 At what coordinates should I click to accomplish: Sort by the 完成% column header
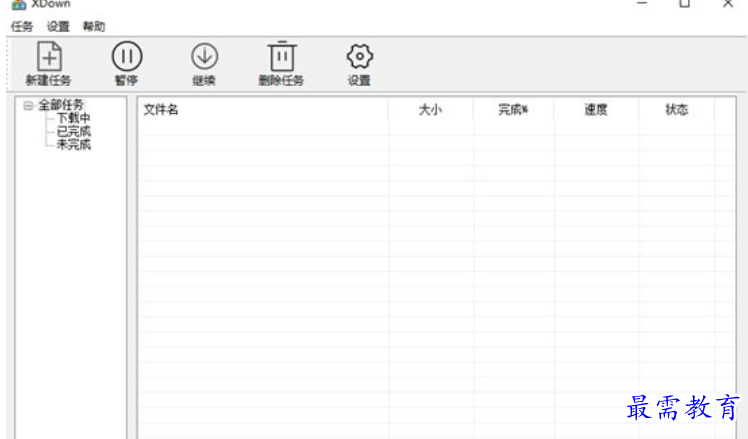513,109
